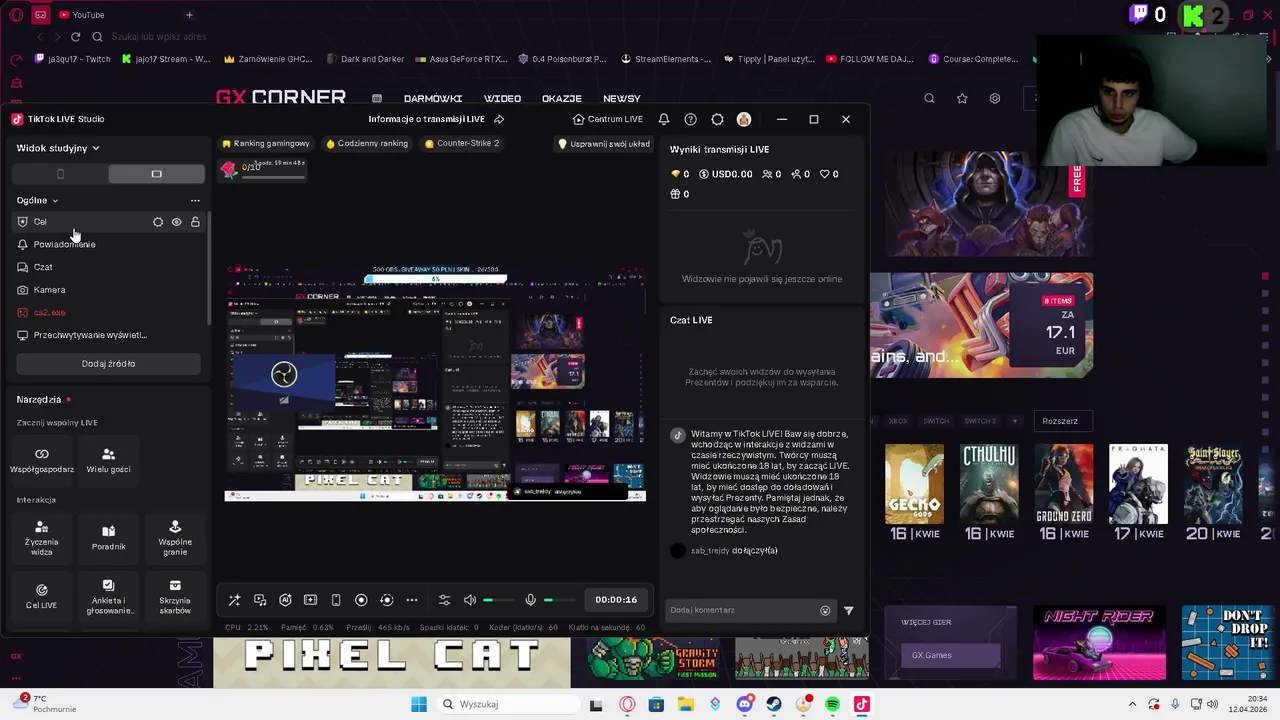Open NEWSY in GX Corner menu
1280x720 pixels.
622,99
